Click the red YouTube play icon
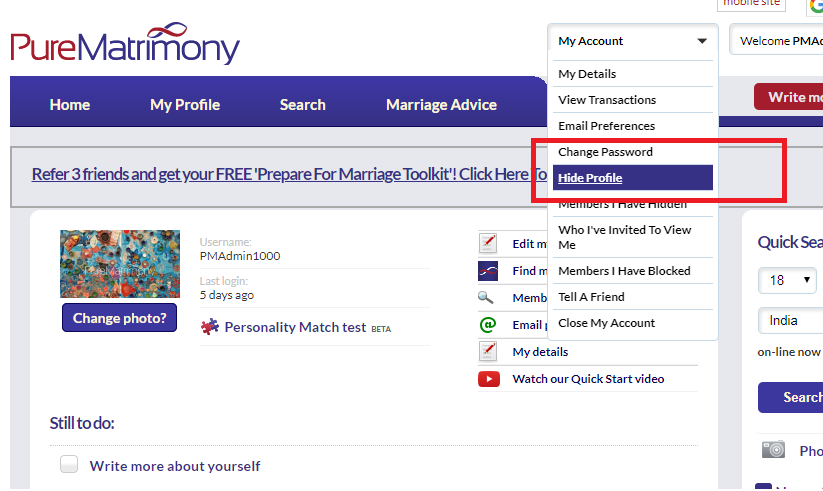Viewport: 823px width, 491px height. 489,379
